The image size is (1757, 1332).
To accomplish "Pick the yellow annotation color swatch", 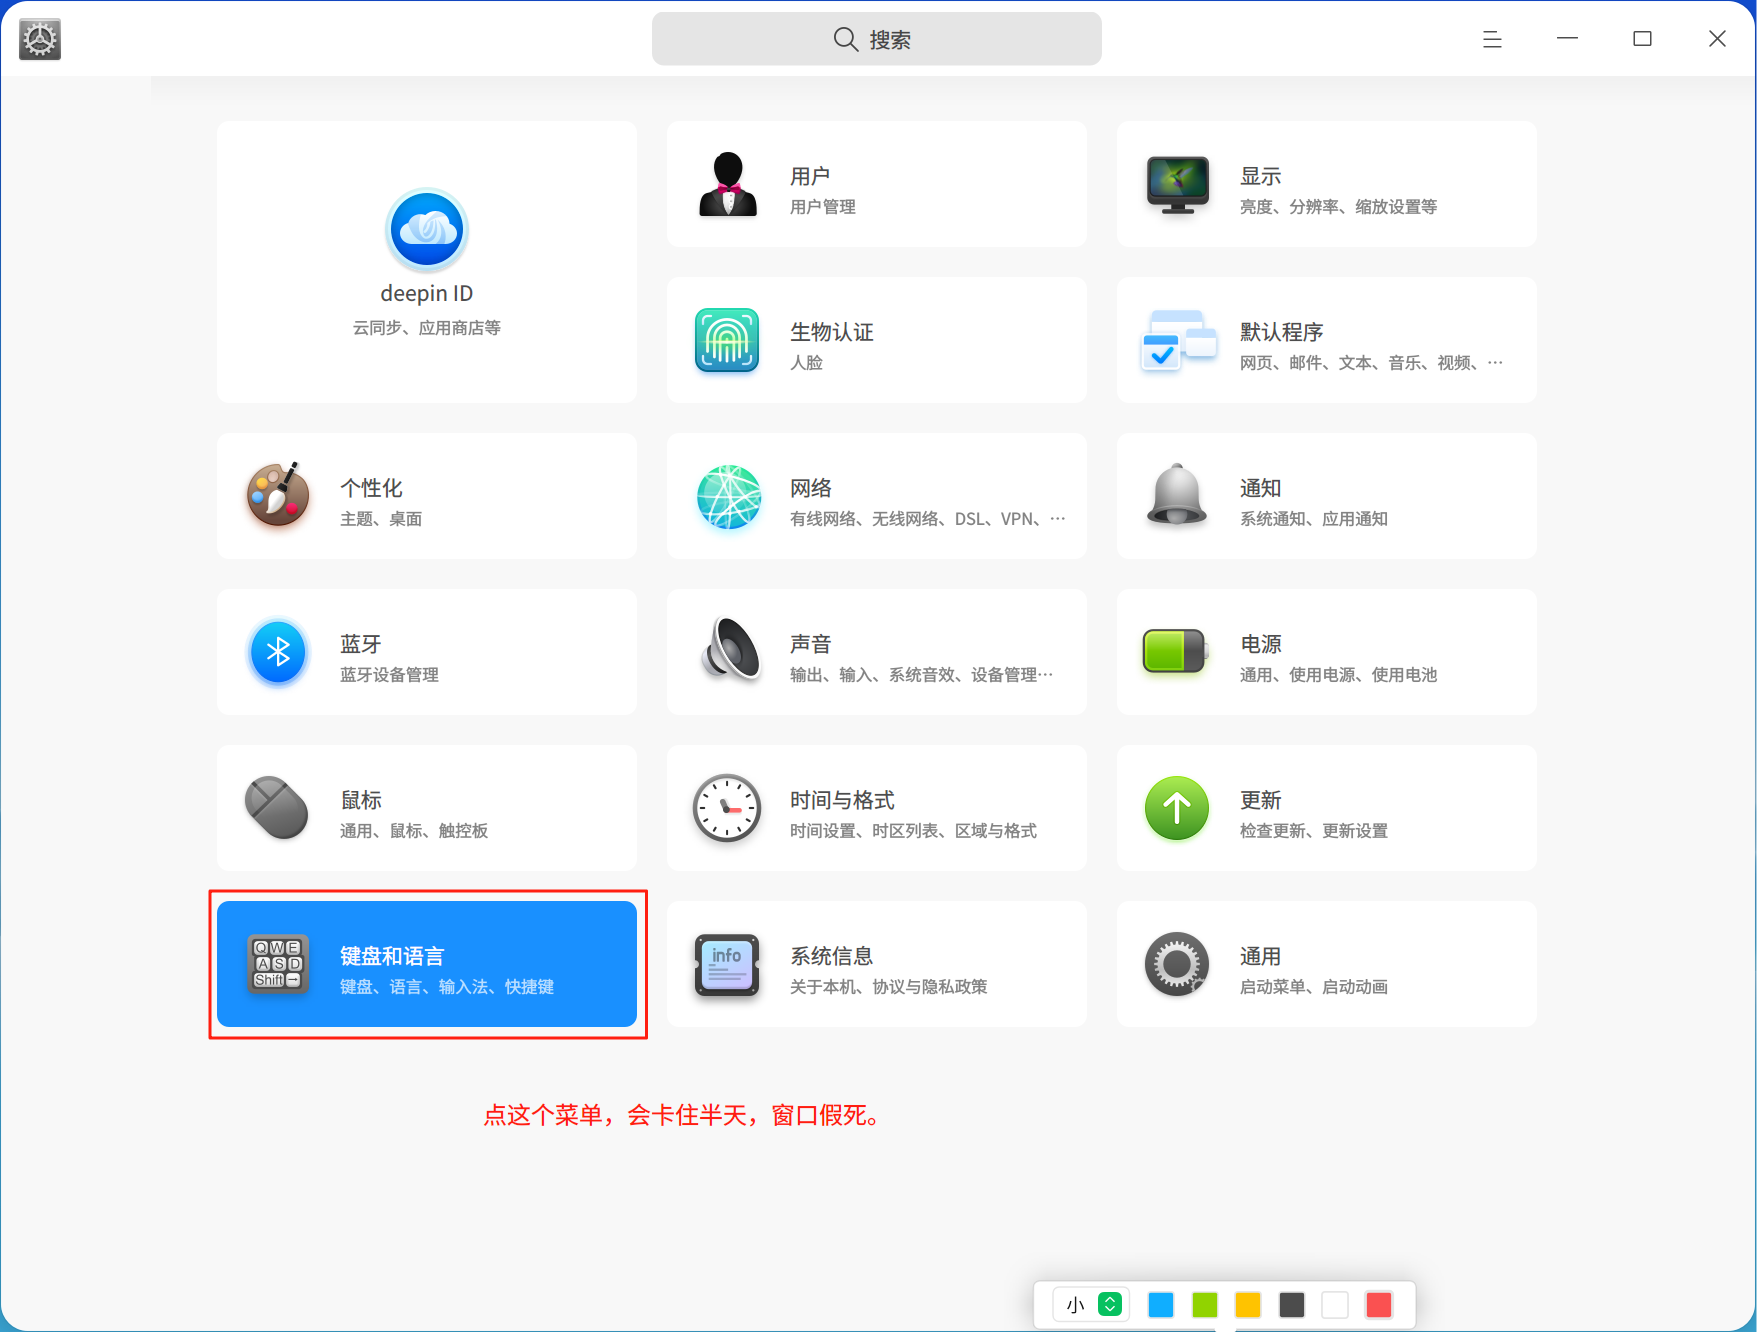I will pyautogui.click(x=1248, y=1305).
